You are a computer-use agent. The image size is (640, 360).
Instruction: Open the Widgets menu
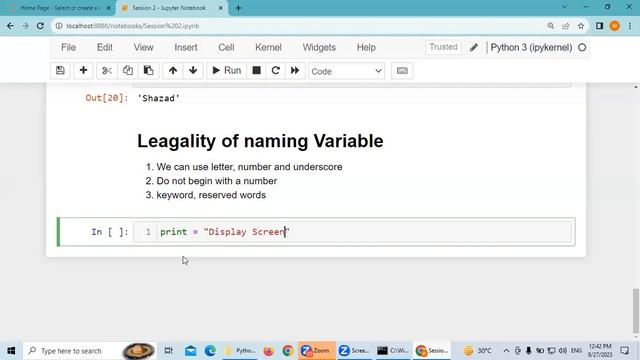[319, 47]
